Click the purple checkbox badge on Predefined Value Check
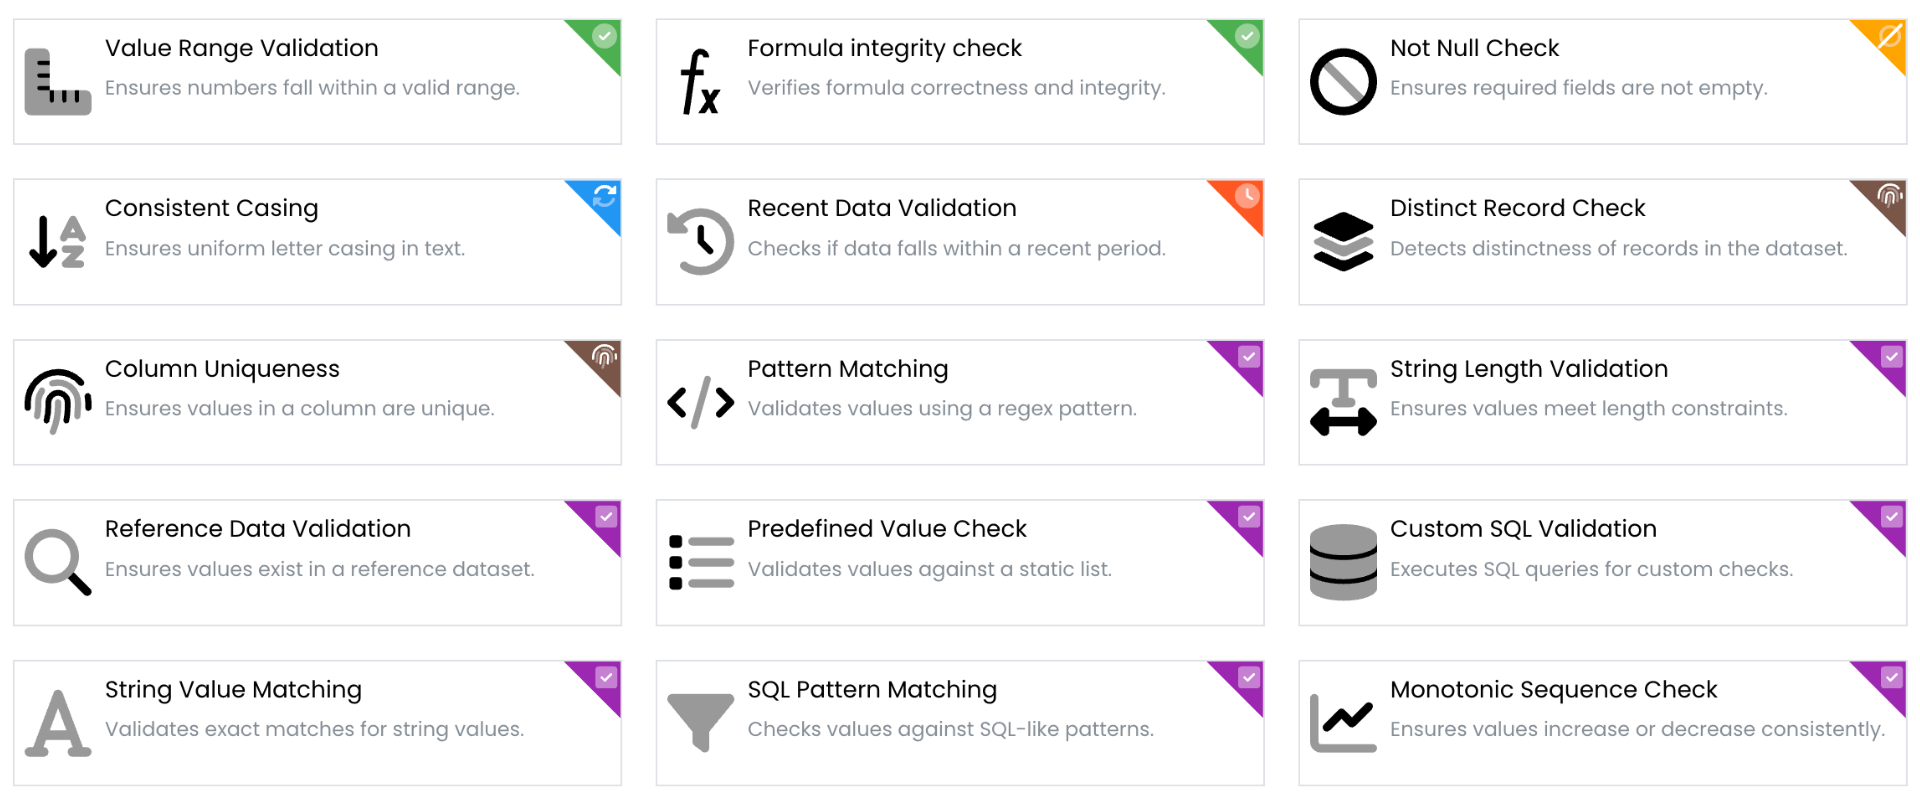 1249,517
